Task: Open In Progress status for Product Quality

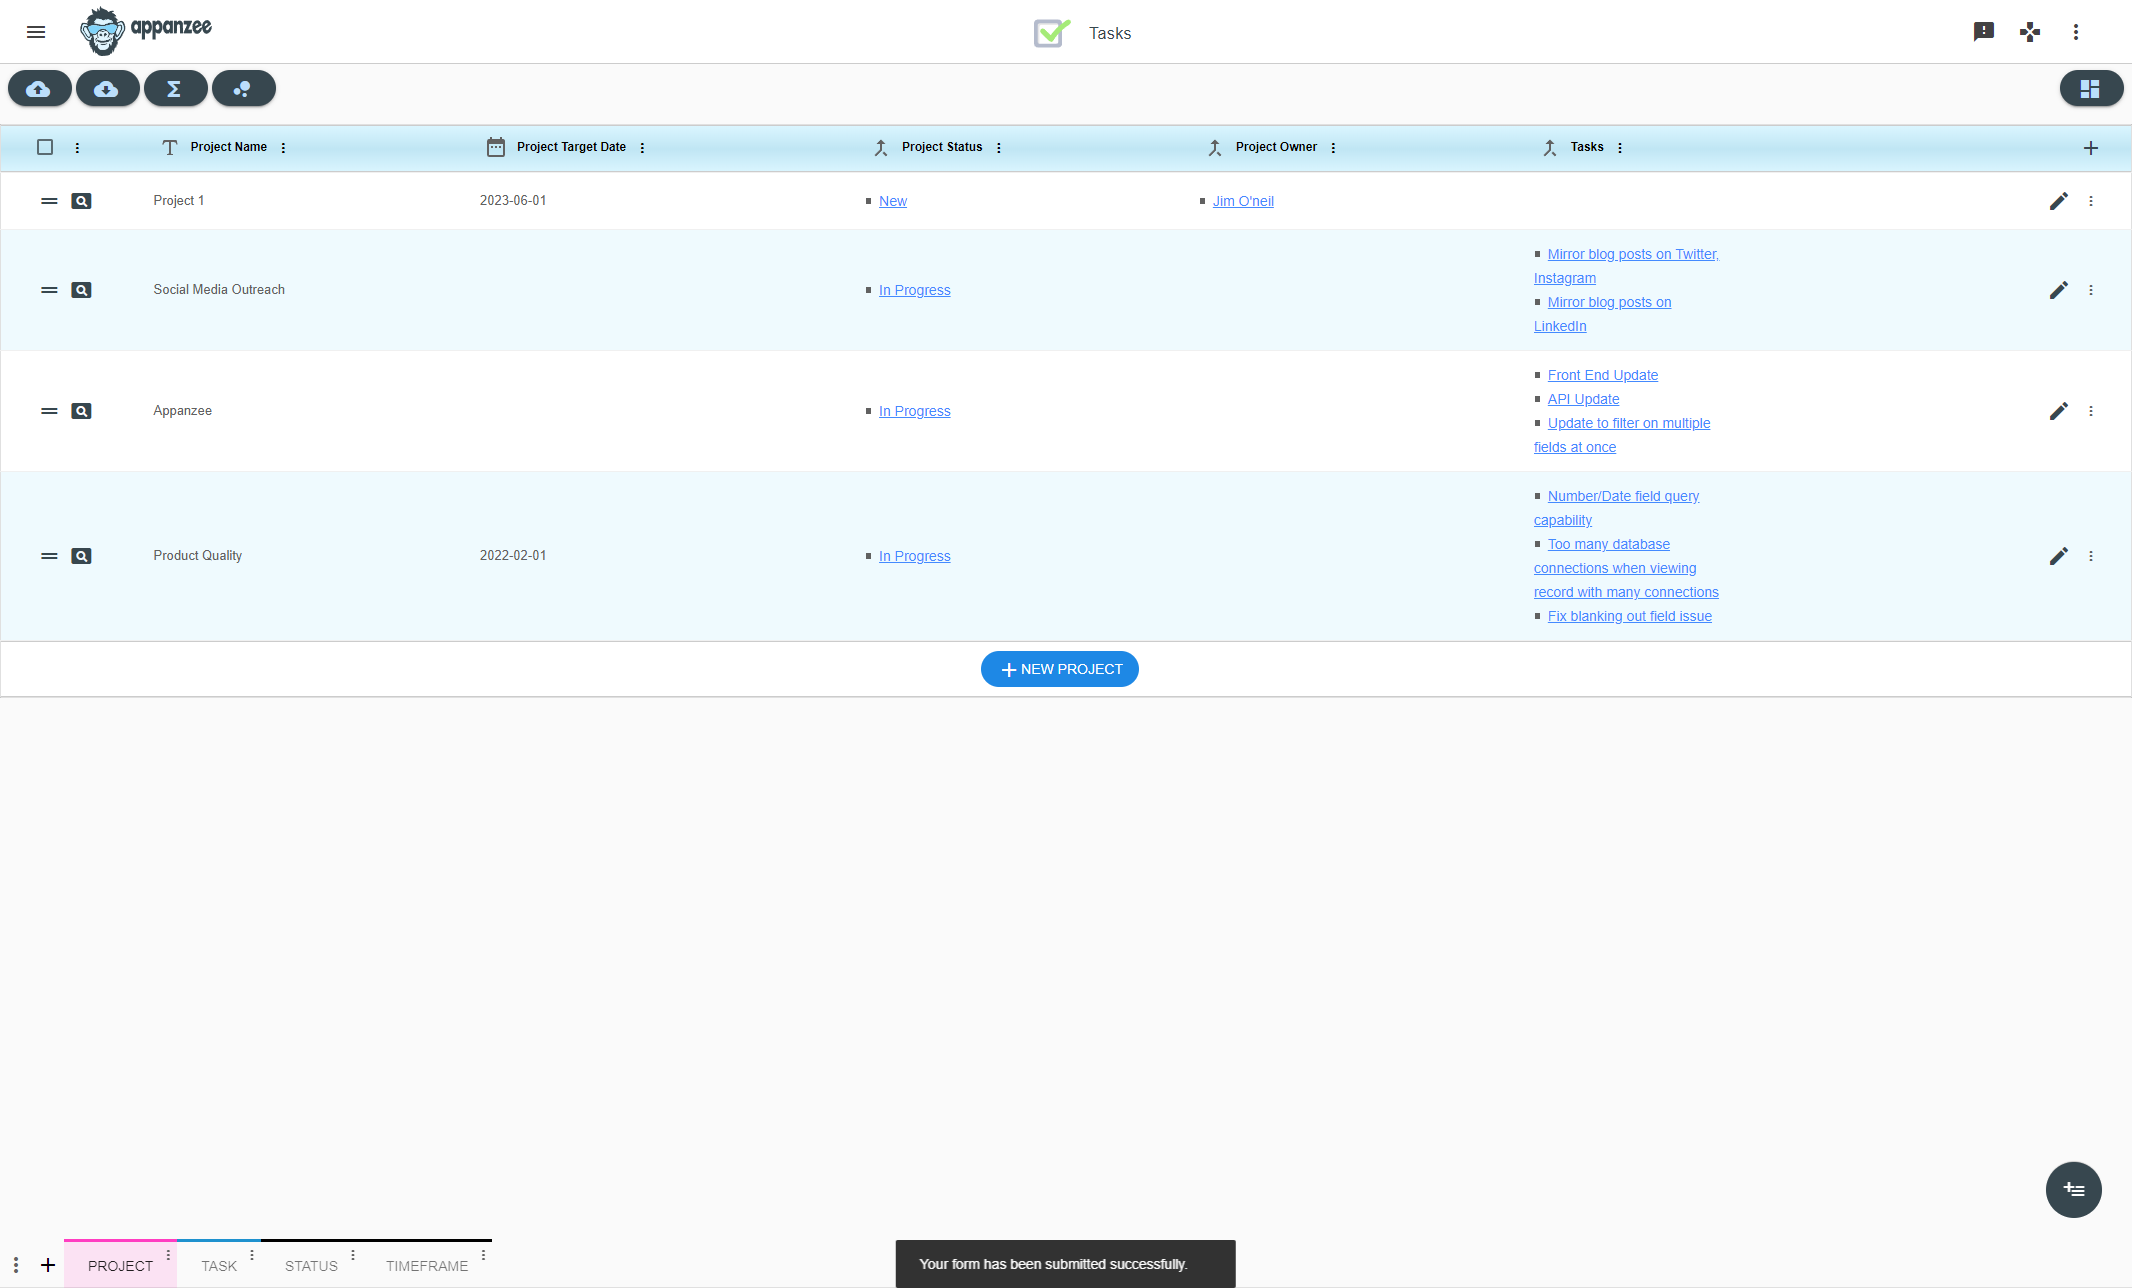Action: (x=915, y=556)
